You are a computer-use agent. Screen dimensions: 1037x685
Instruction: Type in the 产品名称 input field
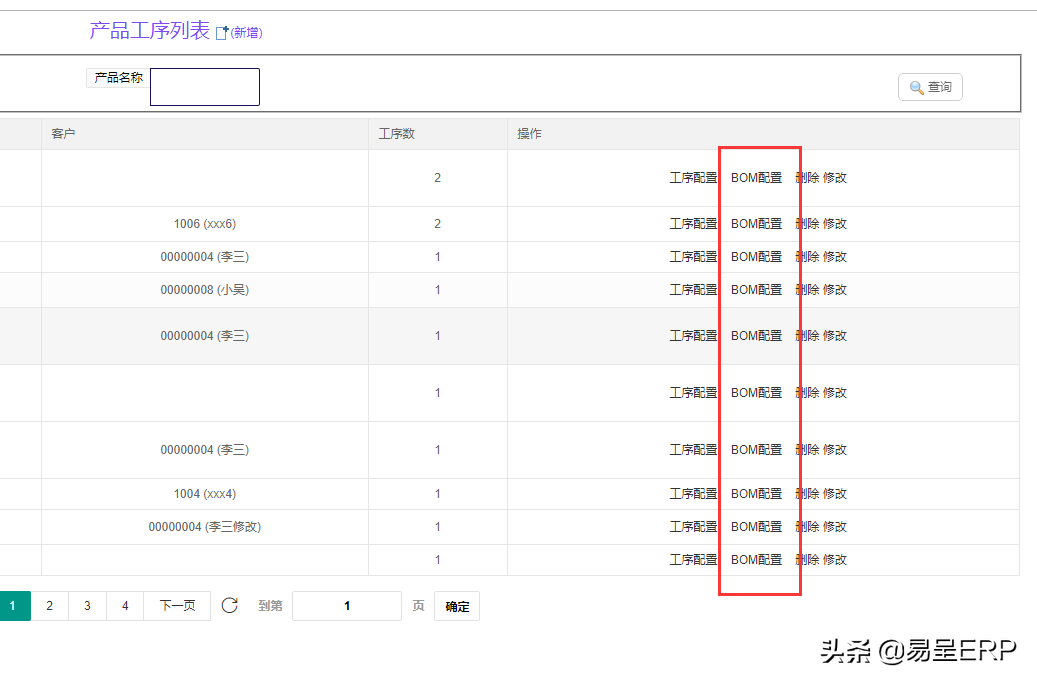coord(205,87)
